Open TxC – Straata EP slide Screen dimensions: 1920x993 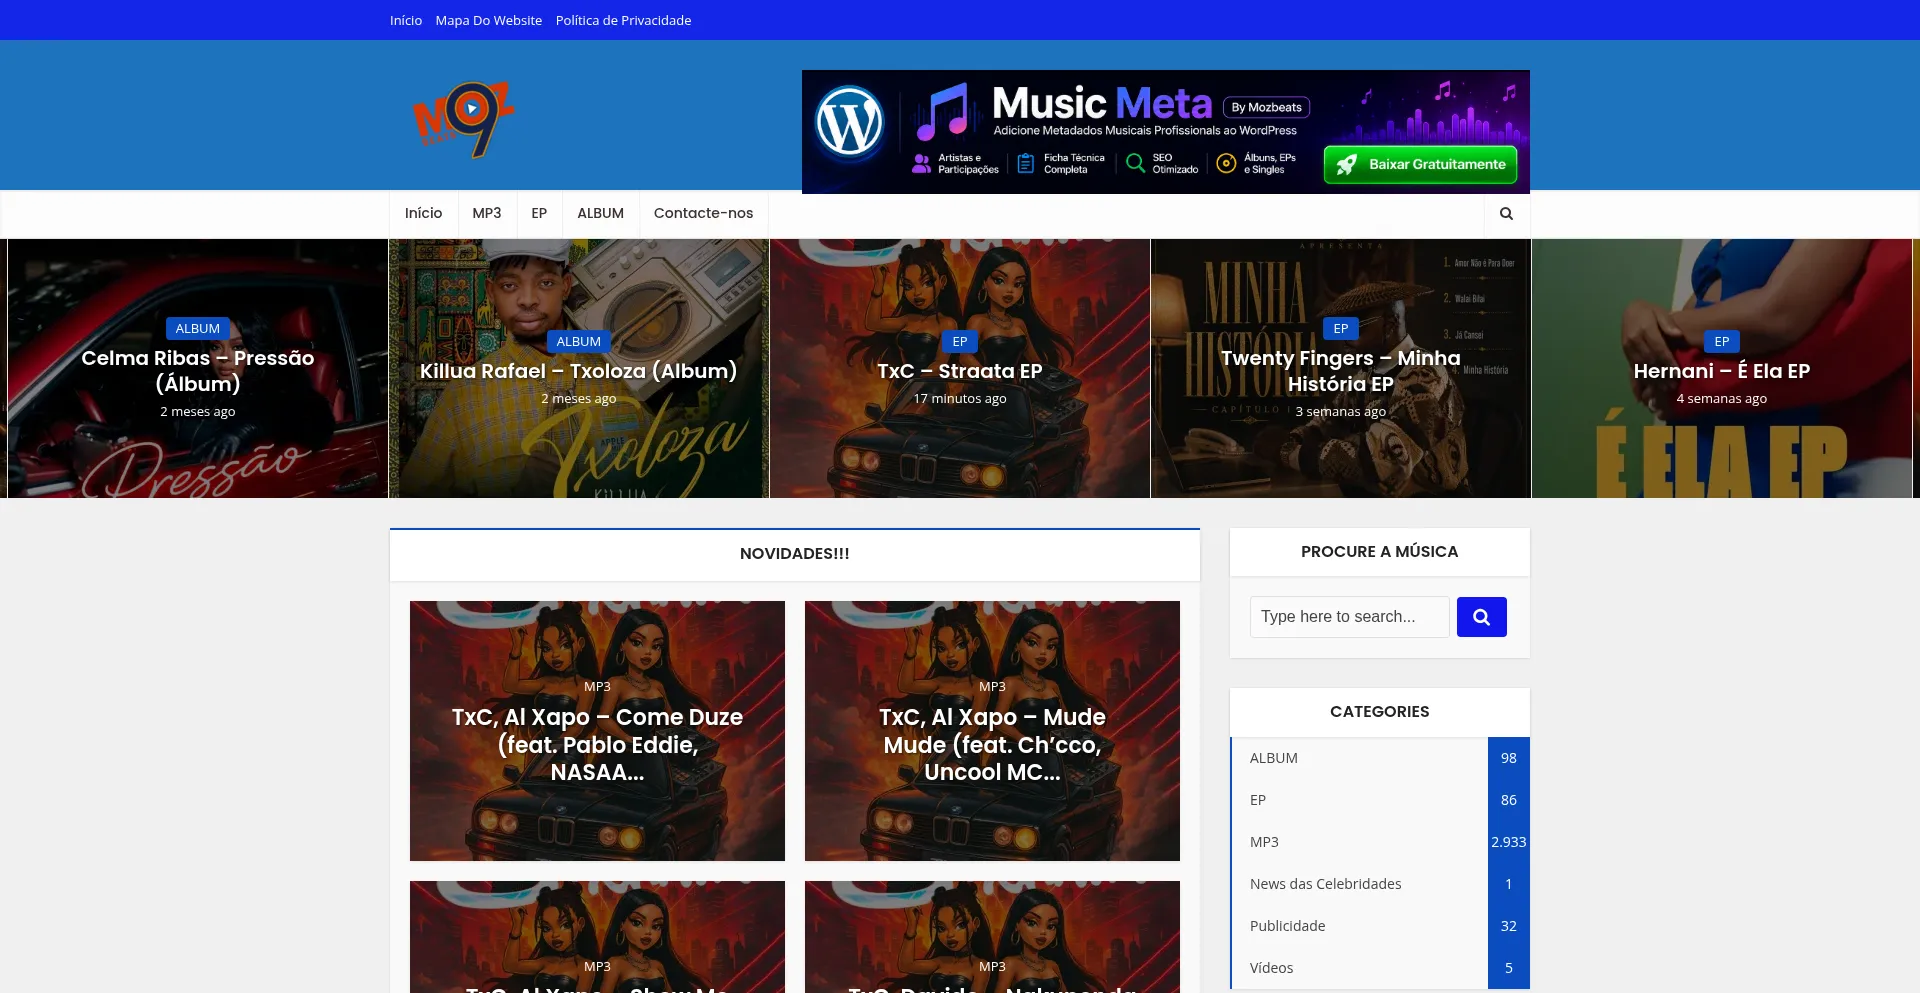pos(960,371)
